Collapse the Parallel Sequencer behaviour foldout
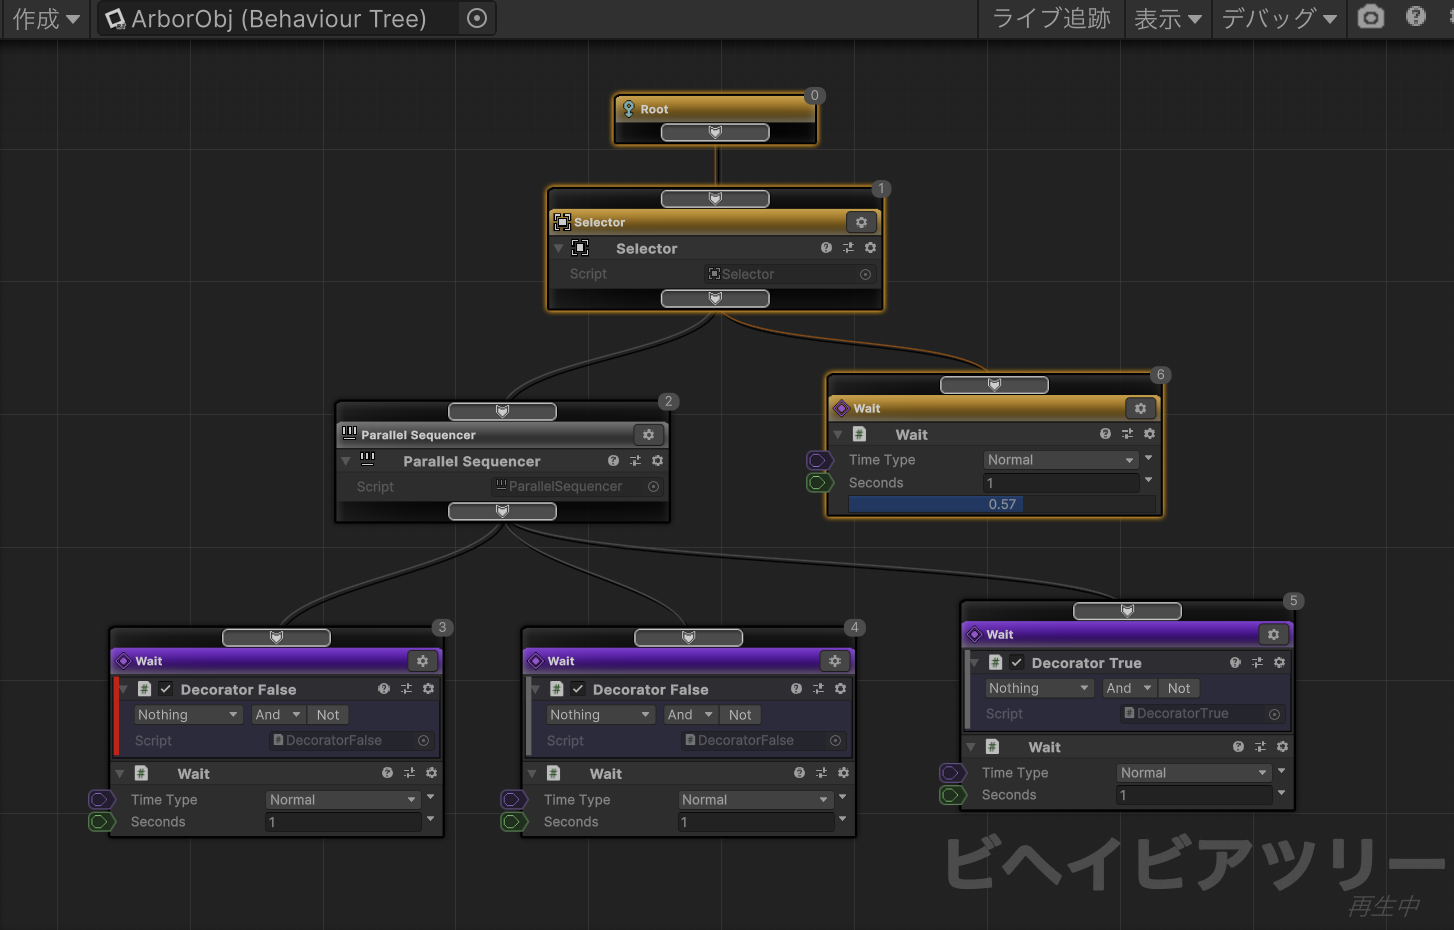The image size is (1454, 930). (x=346, y=461)
